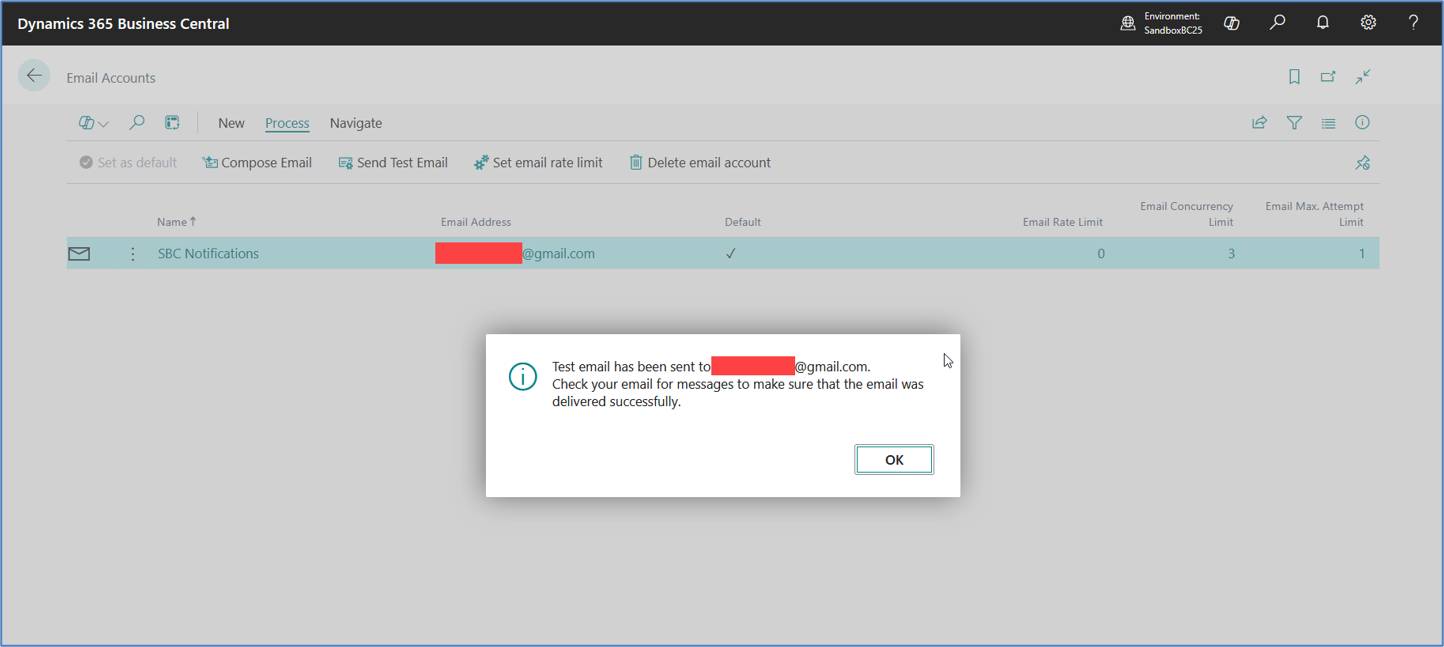Open page in a new window icon
This screenshot has height=647, width=1444.
pos(1328,77)
